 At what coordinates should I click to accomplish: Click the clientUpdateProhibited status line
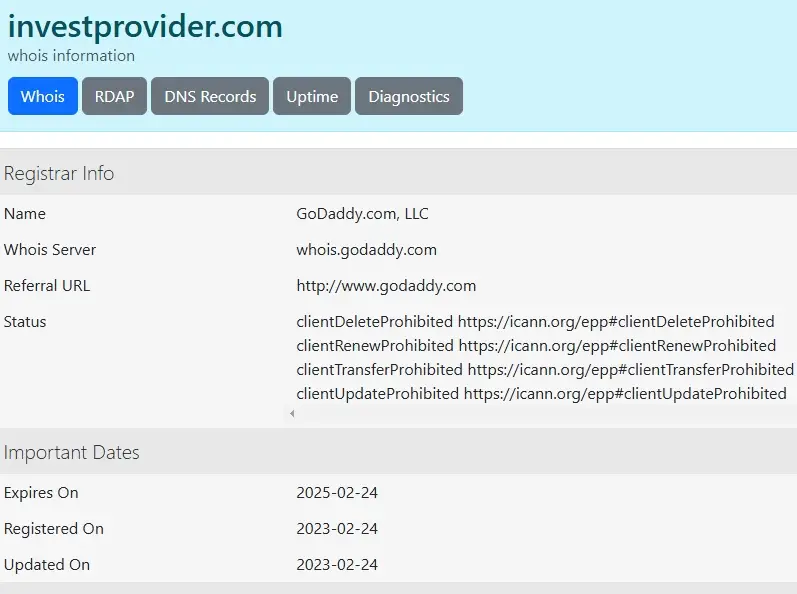pyautogui.click(x=541, y=393)
